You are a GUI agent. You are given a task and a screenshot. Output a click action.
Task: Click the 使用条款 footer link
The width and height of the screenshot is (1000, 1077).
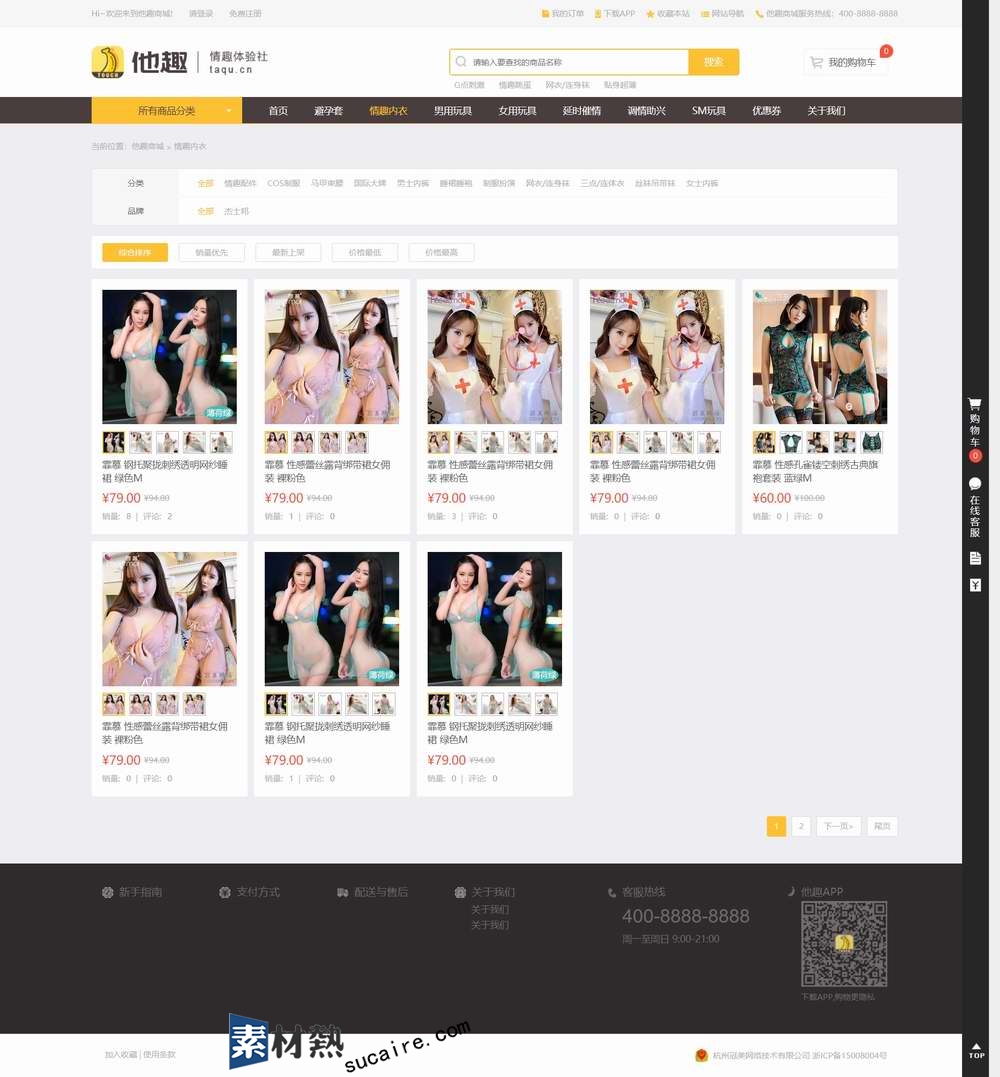(159, 1054)
